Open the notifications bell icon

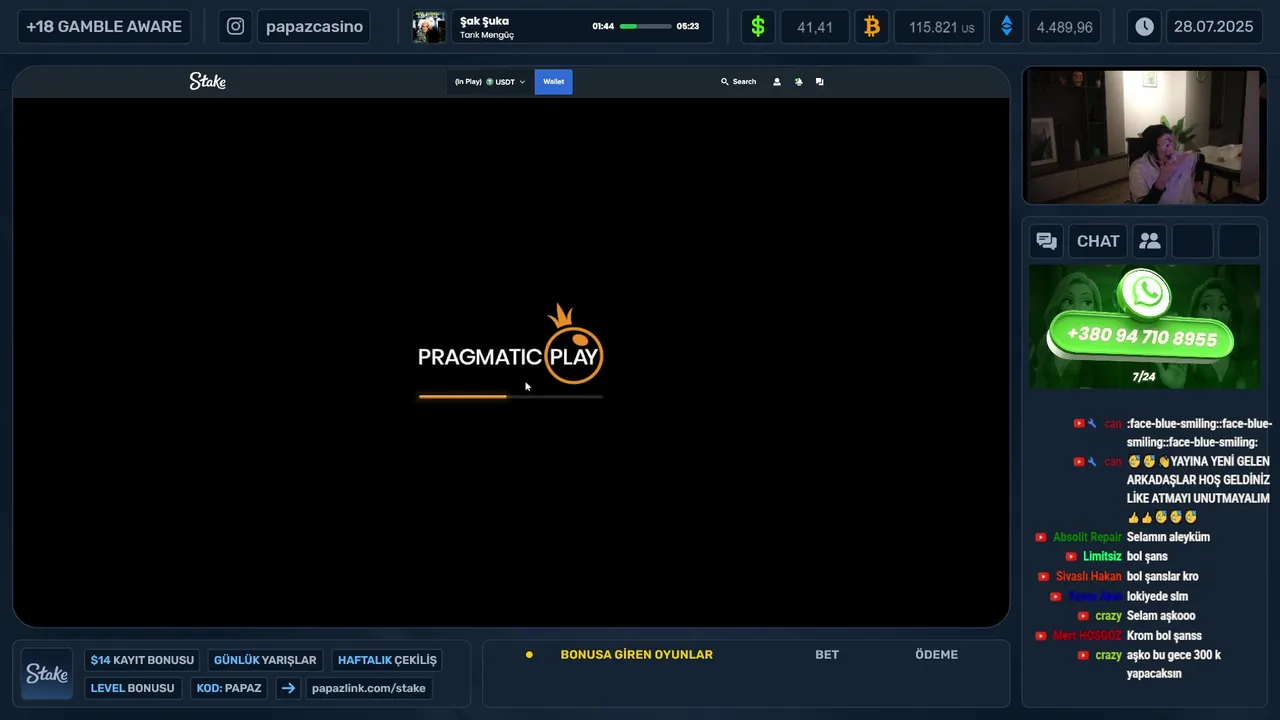(798, 82)
